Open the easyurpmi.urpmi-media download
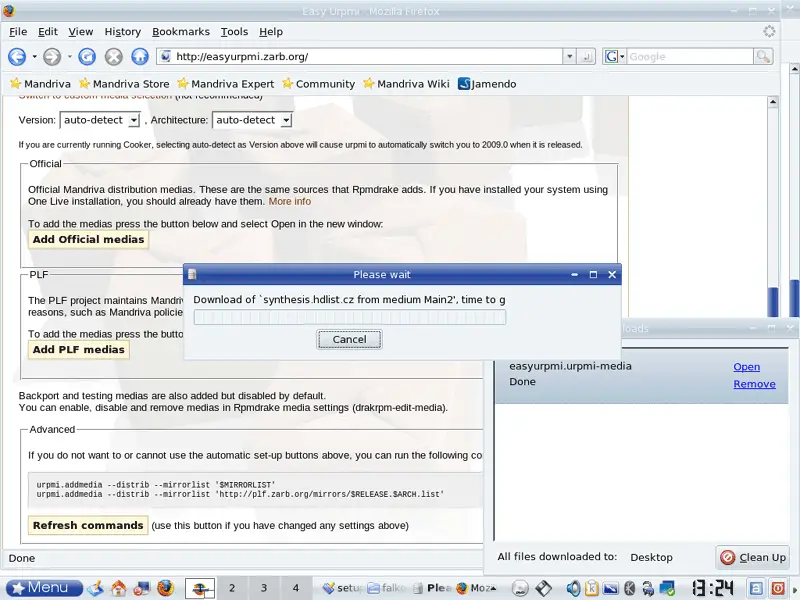The image size is (800, 600). click(746, 367)
